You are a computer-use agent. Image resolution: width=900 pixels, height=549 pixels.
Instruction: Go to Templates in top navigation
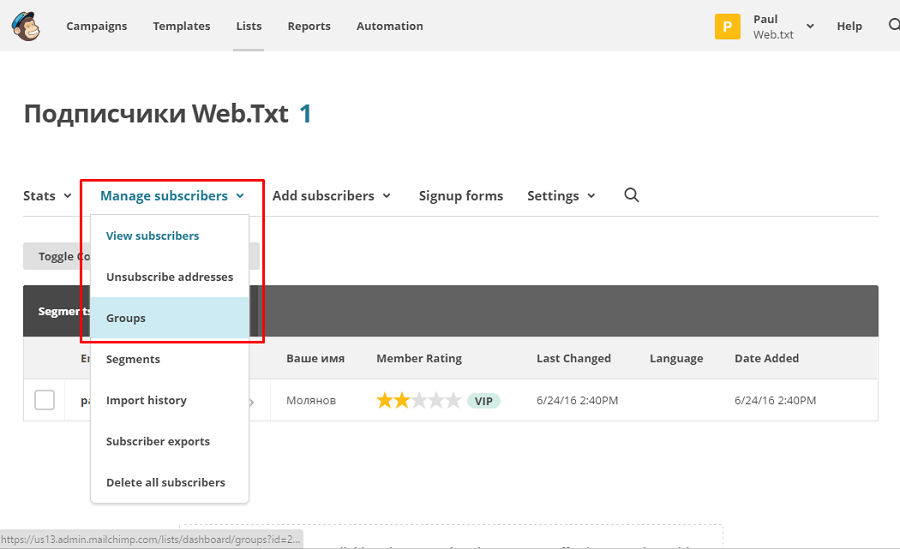(181, 26)
